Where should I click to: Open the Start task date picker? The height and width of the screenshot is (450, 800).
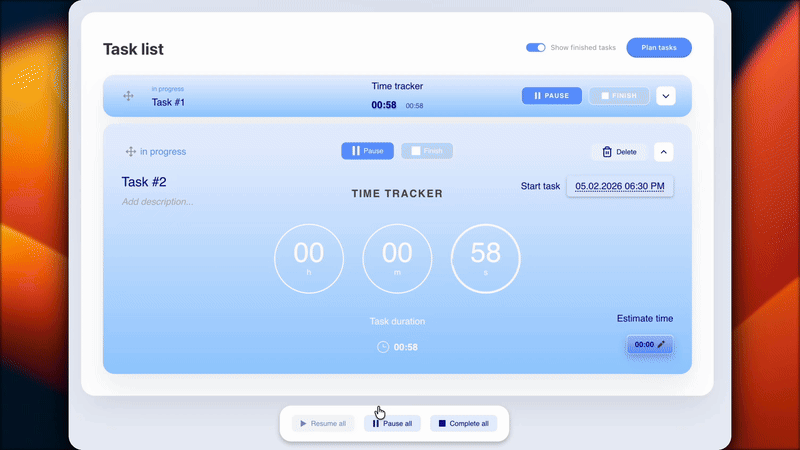620,186
